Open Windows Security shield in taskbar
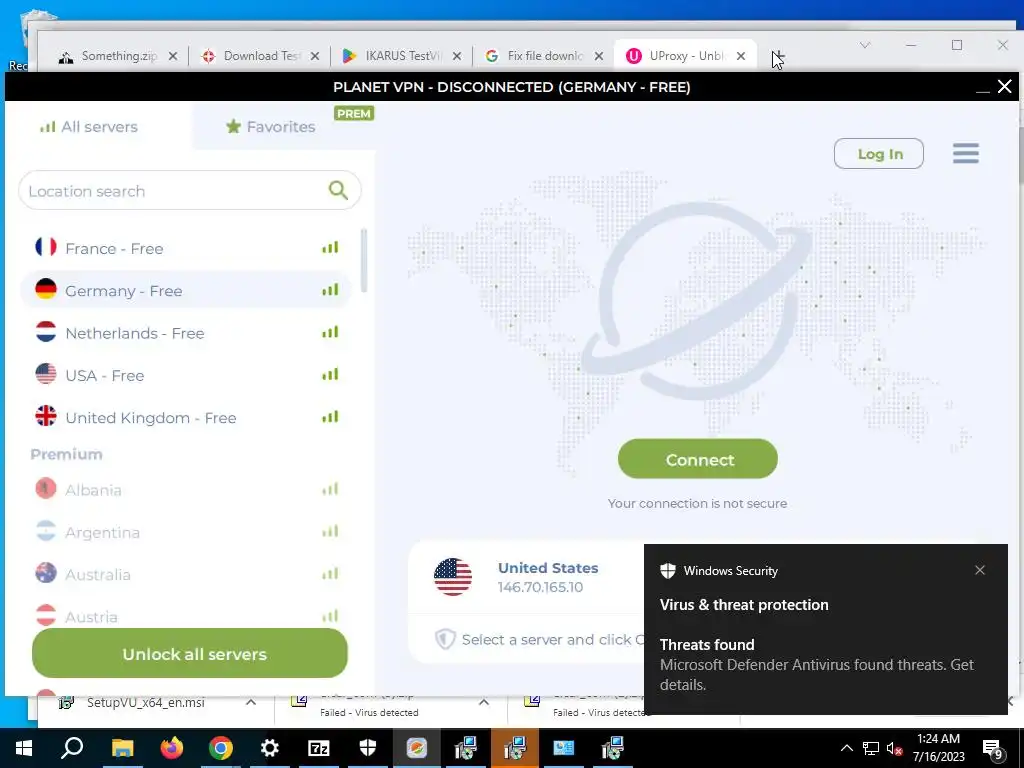This screenshot has height=768, width=1024. tap(368, 748)
